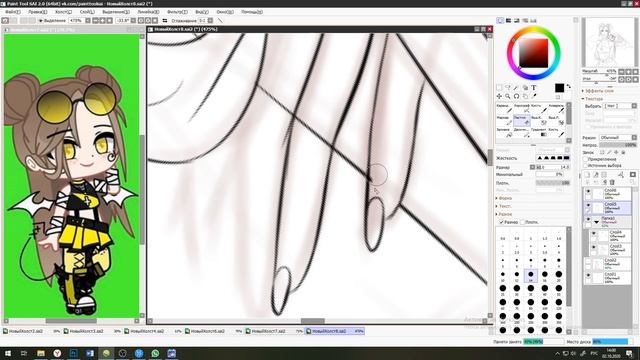
Task: Open the Холст menu
Action: point(63,12)
